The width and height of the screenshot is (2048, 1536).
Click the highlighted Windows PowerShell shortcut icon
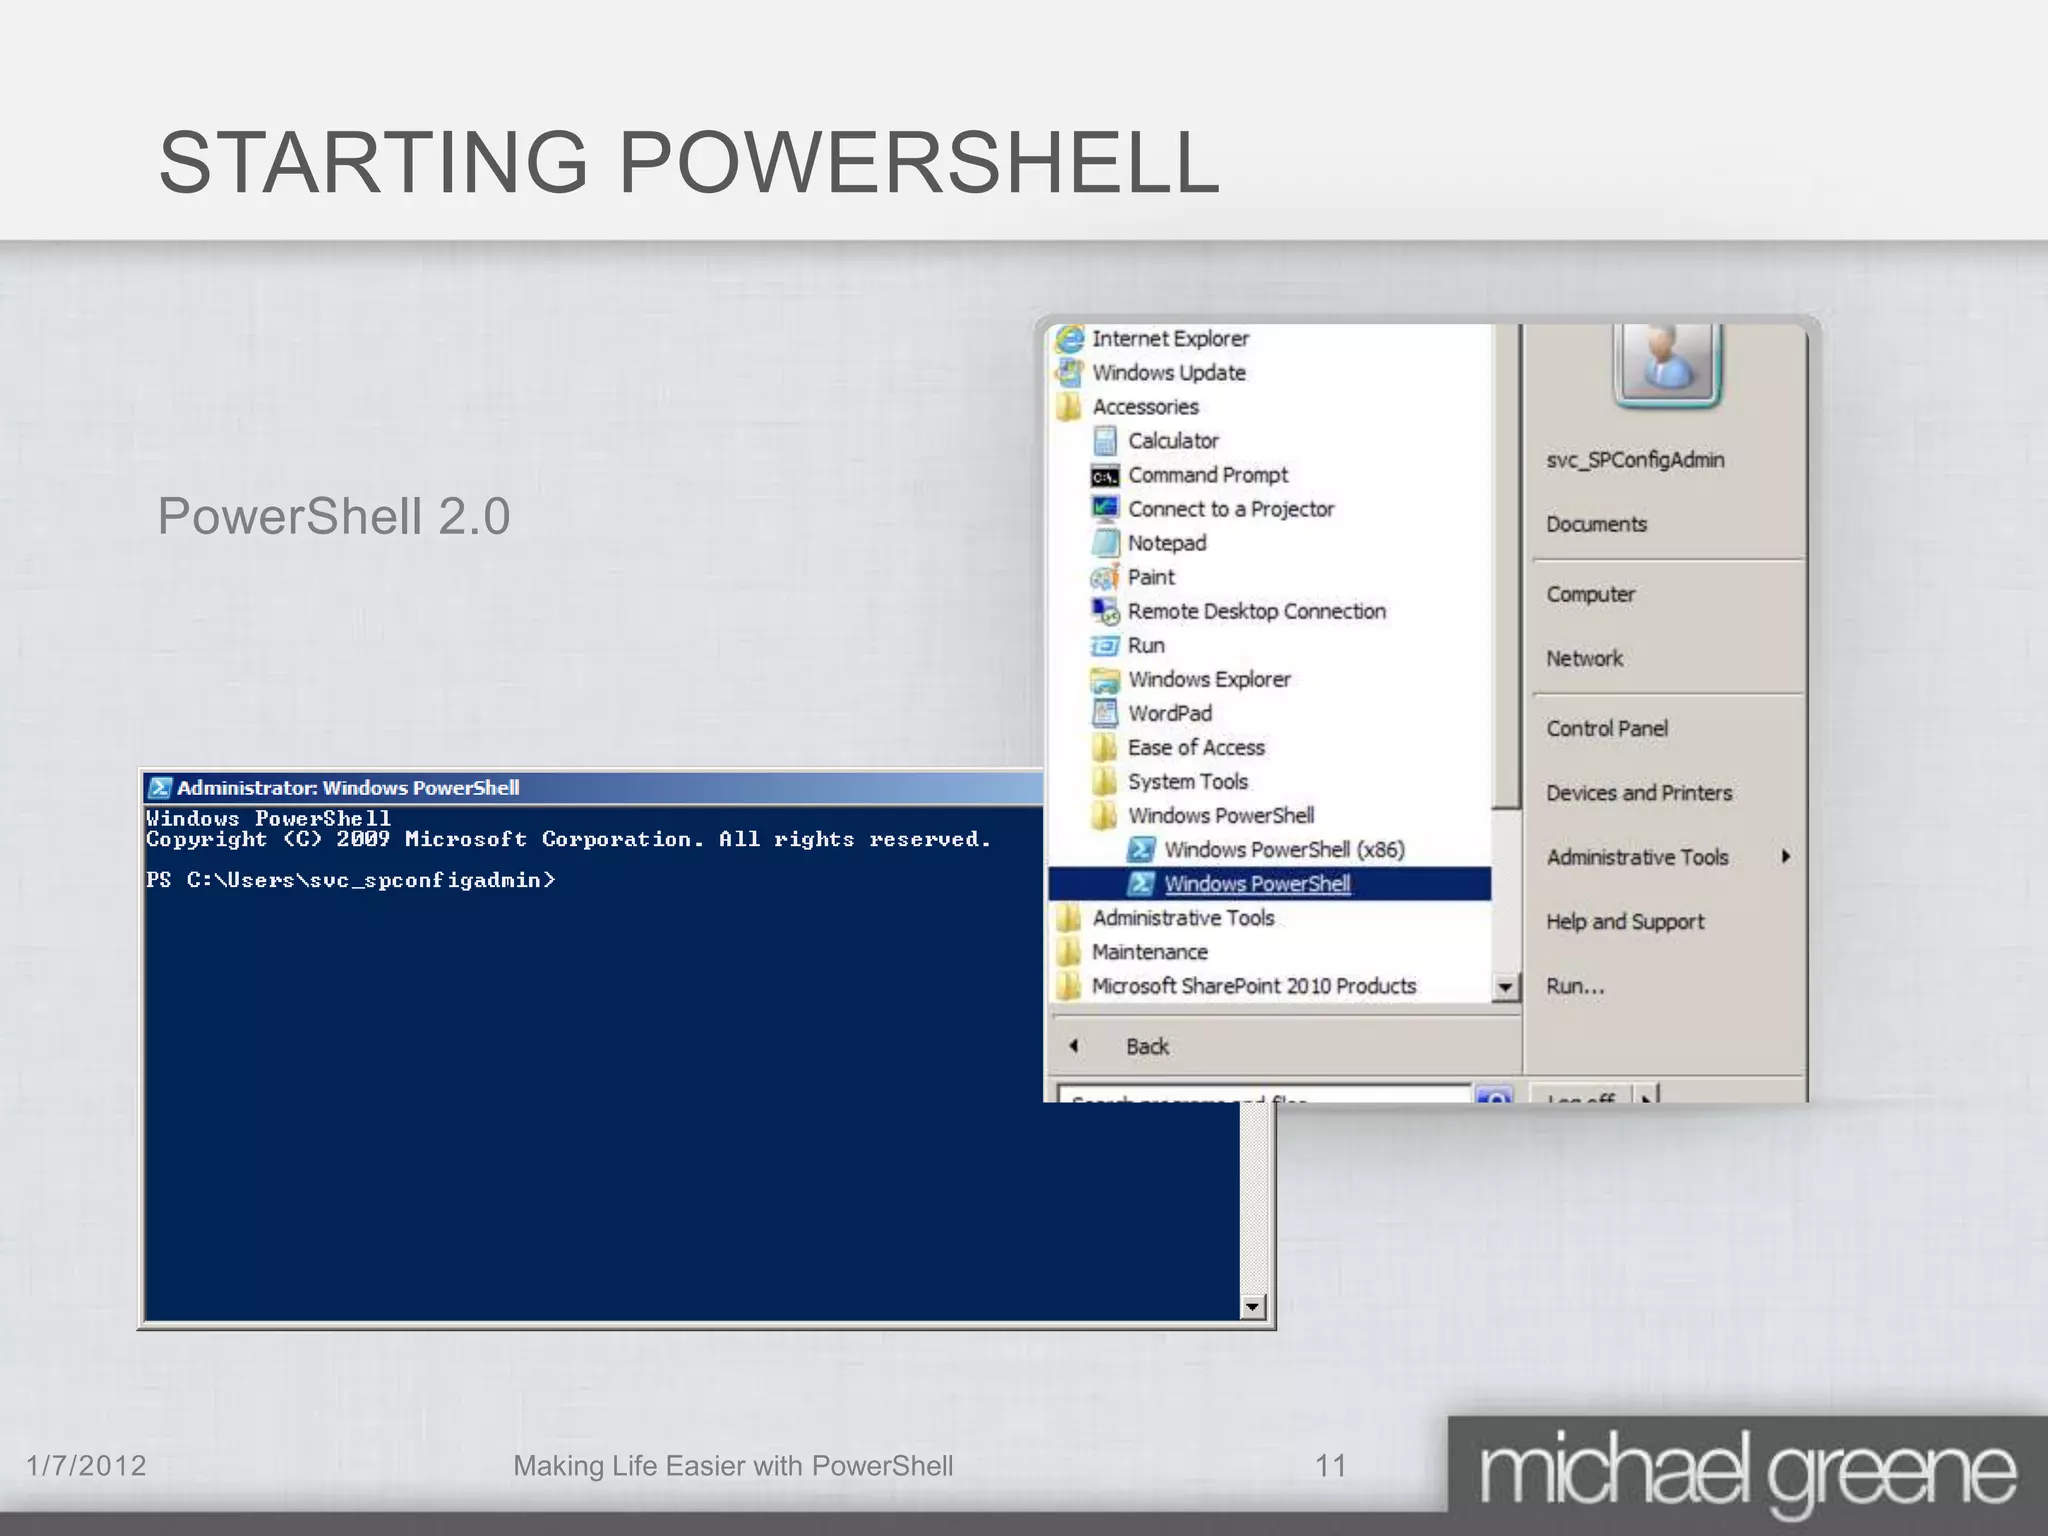coord(1141,884)
